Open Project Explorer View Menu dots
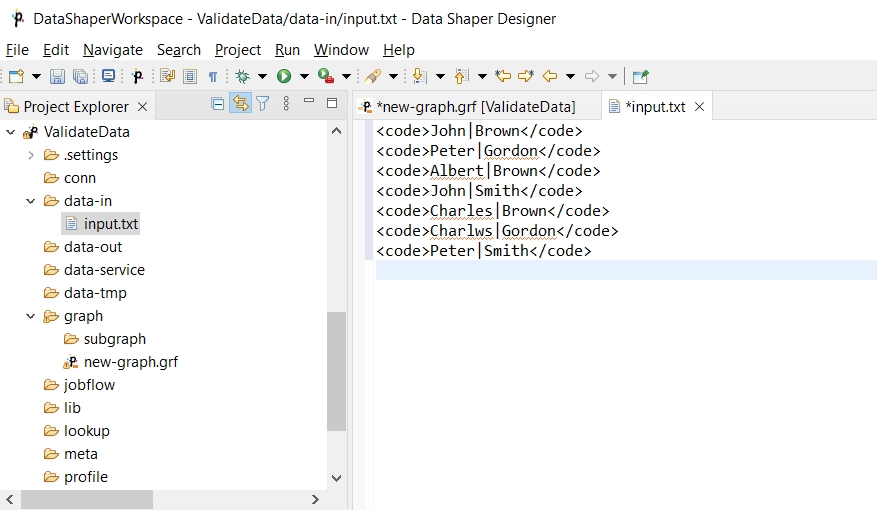 pyautogui.click(x=286, y=103)
